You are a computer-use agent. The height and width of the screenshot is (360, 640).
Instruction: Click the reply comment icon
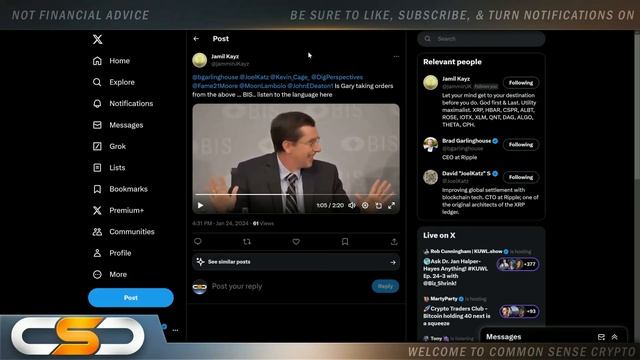click(x=198, y=242)
